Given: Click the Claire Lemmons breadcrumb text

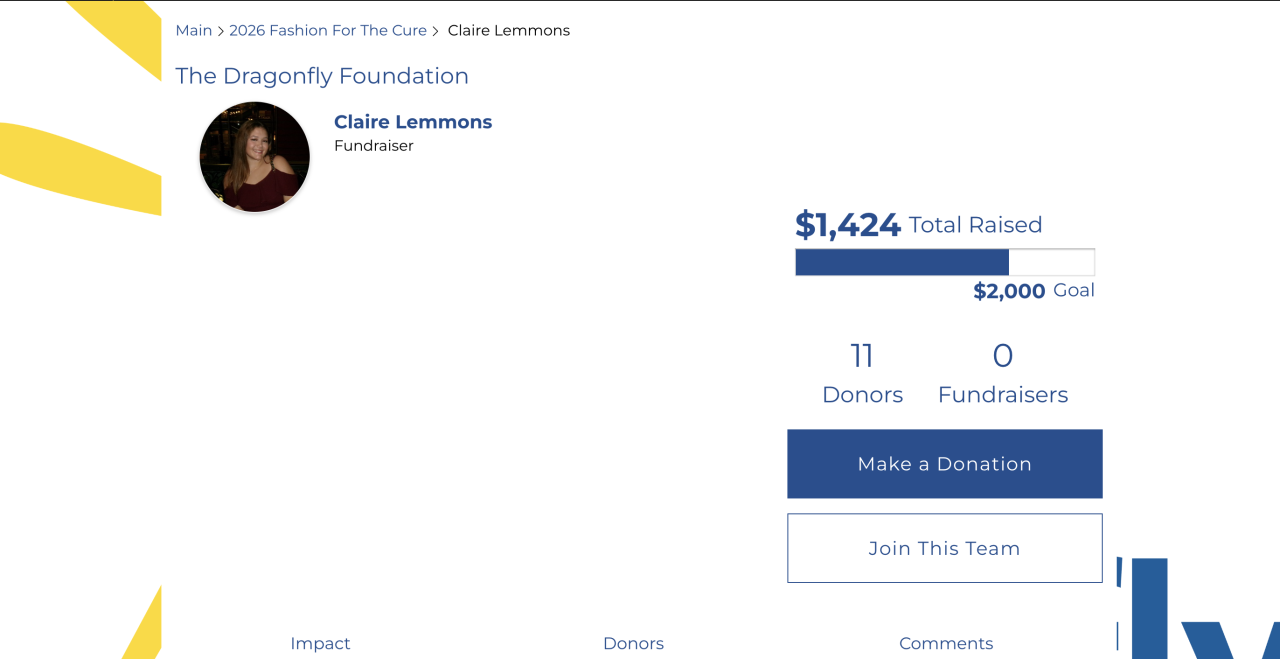Looking at the screenshot, I should coord(508,31).
